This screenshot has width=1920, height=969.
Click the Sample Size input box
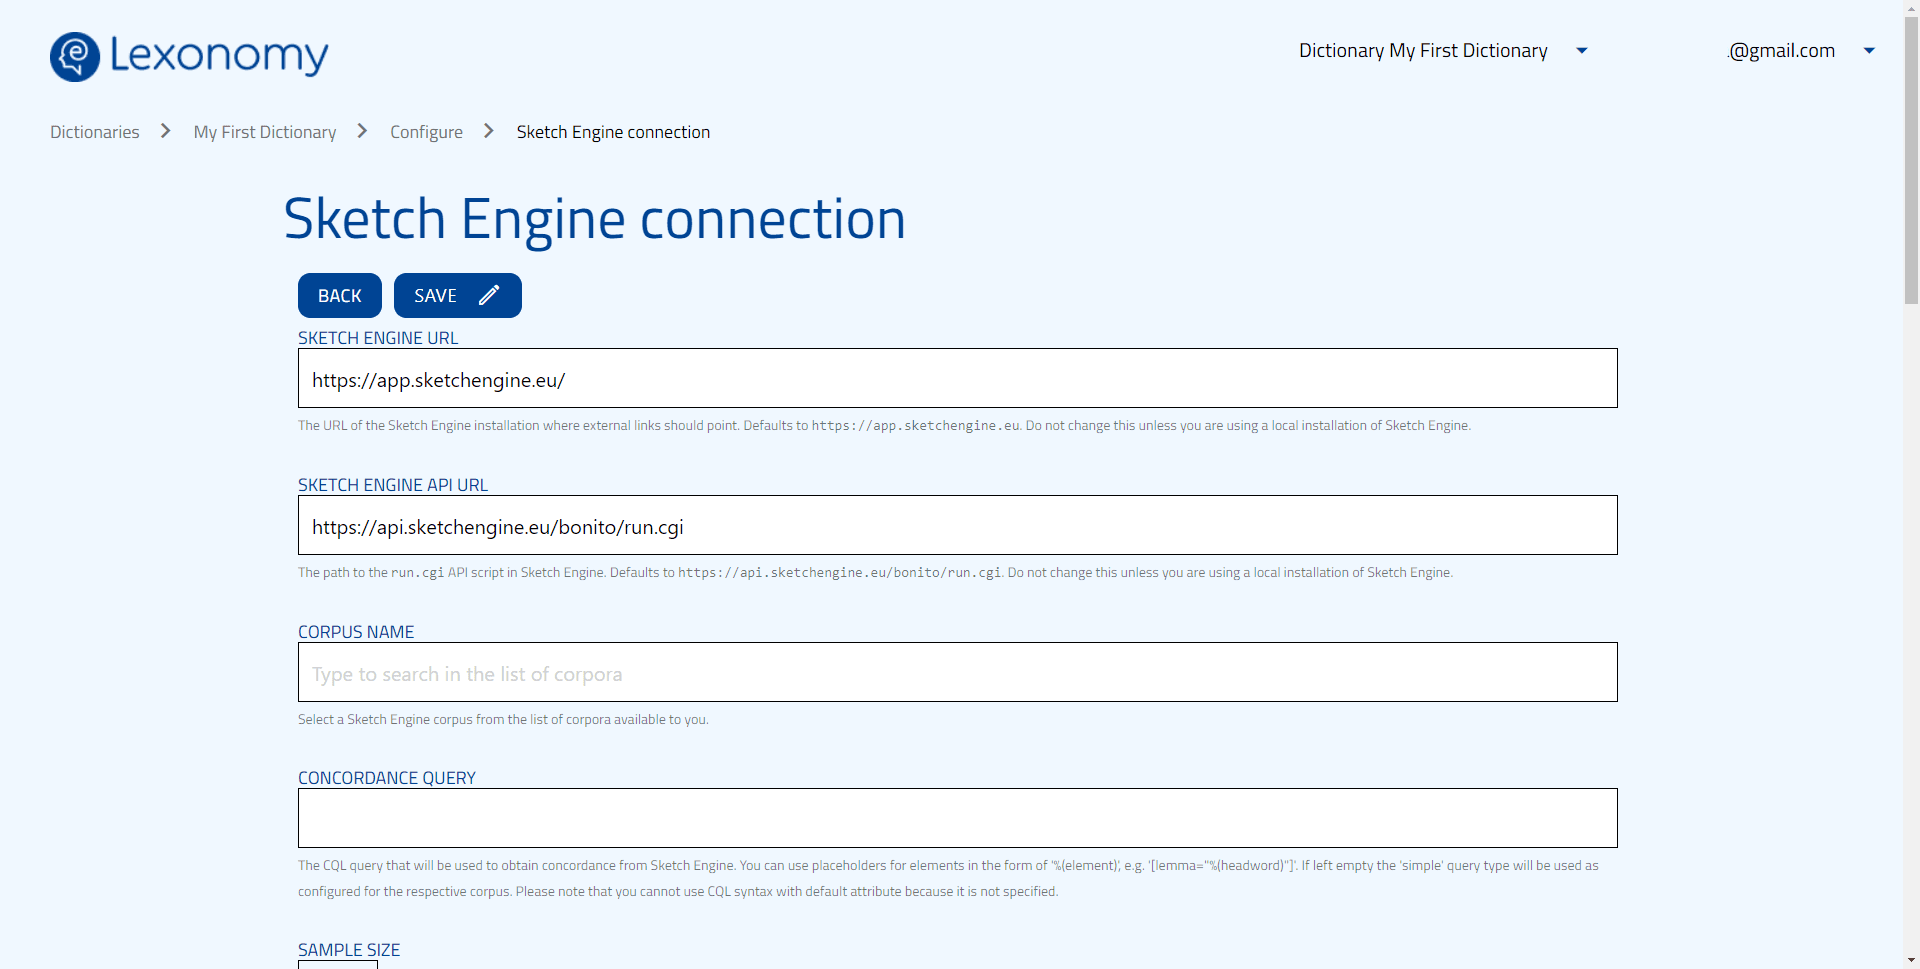(x=338, y=964)
